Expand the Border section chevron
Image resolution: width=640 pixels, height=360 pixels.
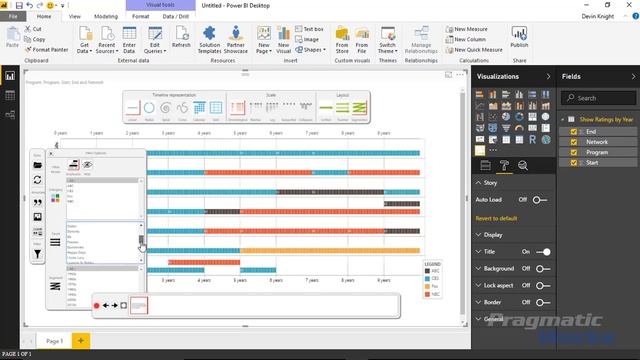tap(478, 302)
